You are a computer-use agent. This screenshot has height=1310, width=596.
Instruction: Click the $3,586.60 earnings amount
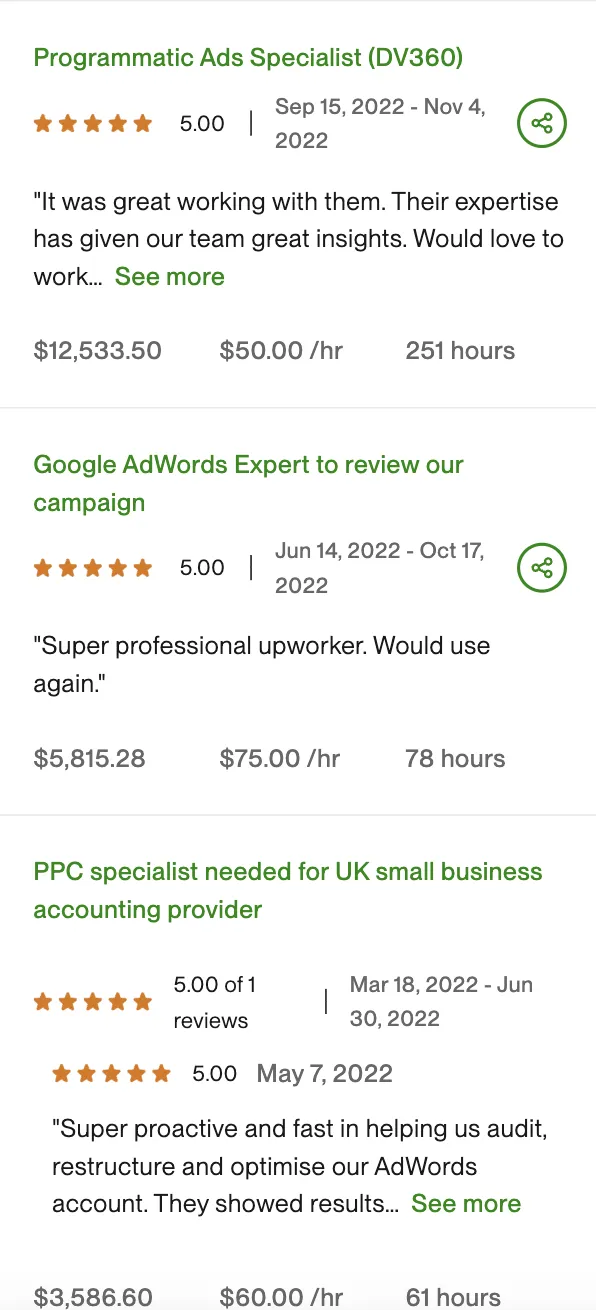(94, 1298)
